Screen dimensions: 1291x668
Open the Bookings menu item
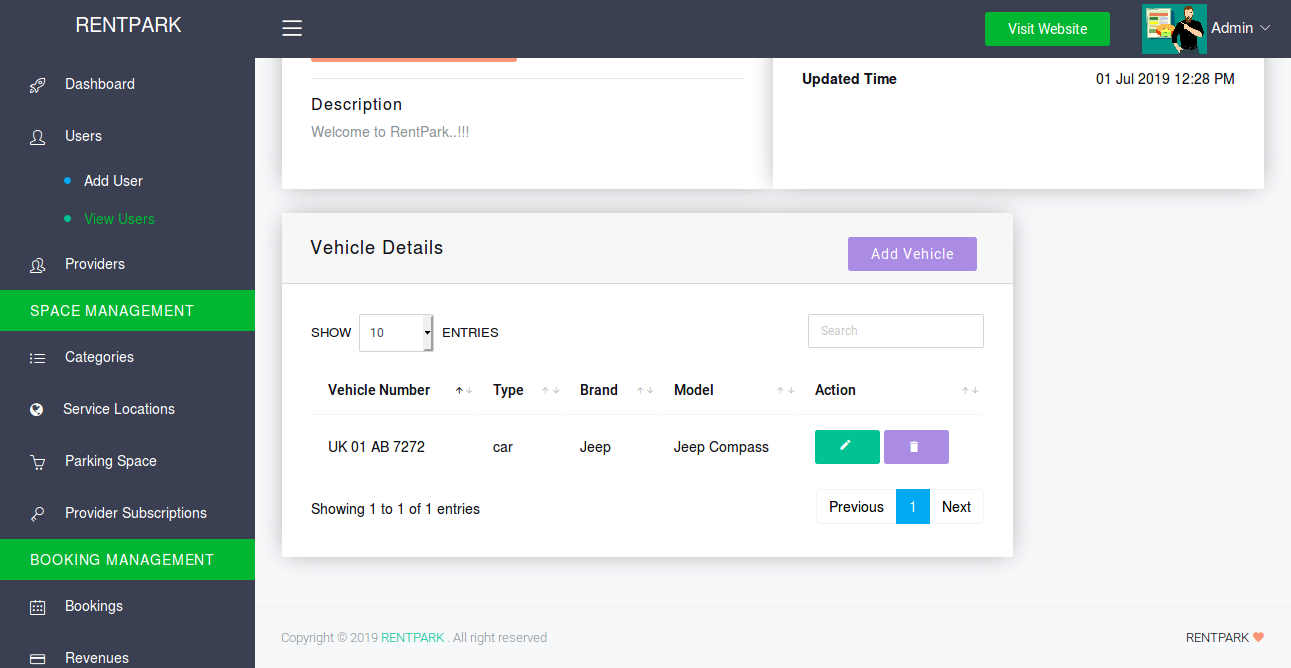pos(94,606)
